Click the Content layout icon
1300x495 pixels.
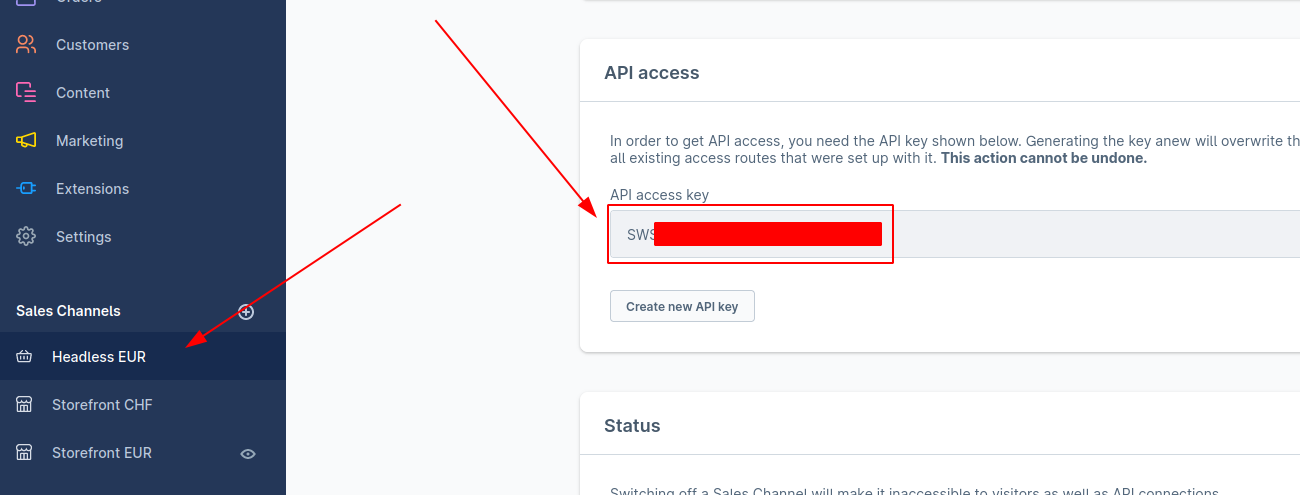click(26, 93)
